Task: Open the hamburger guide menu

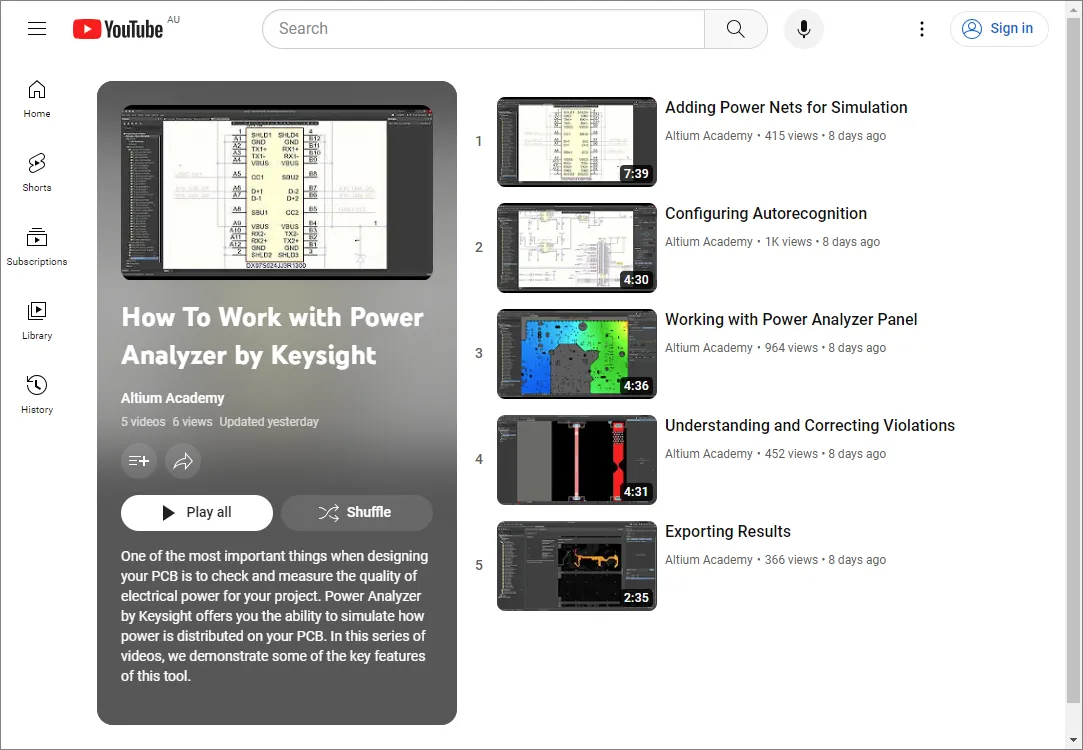Action: click(x=37, y=28)
